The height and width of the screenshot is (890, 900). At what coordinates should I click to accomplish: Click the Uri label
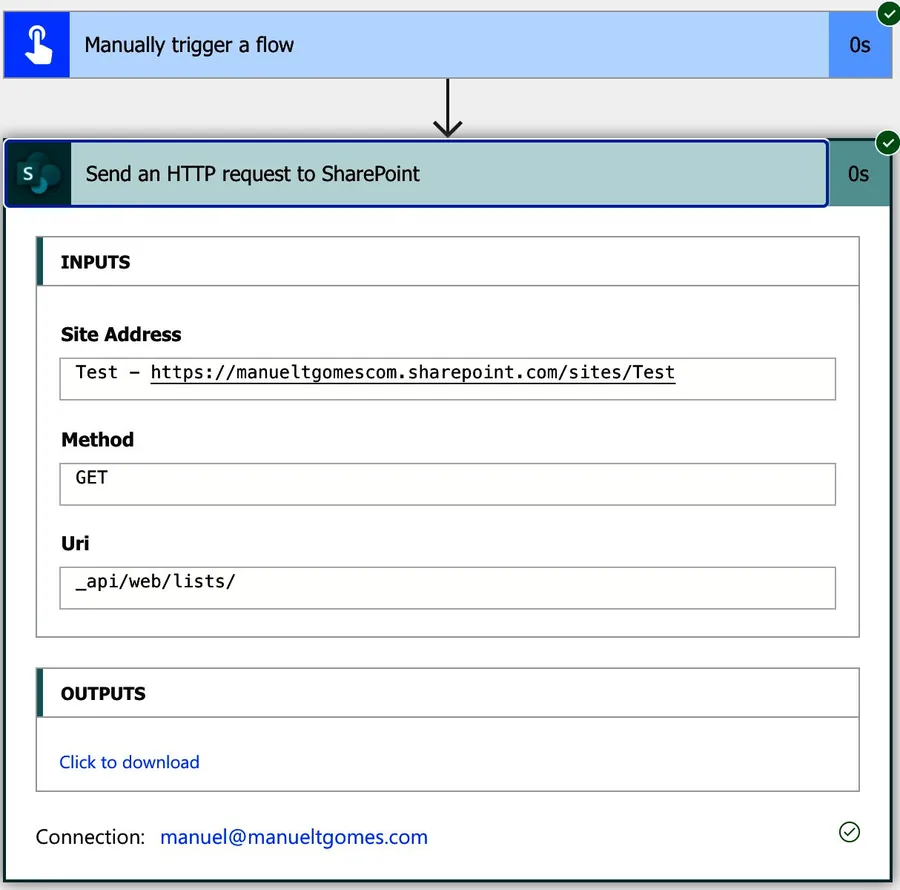pos(75,543)
